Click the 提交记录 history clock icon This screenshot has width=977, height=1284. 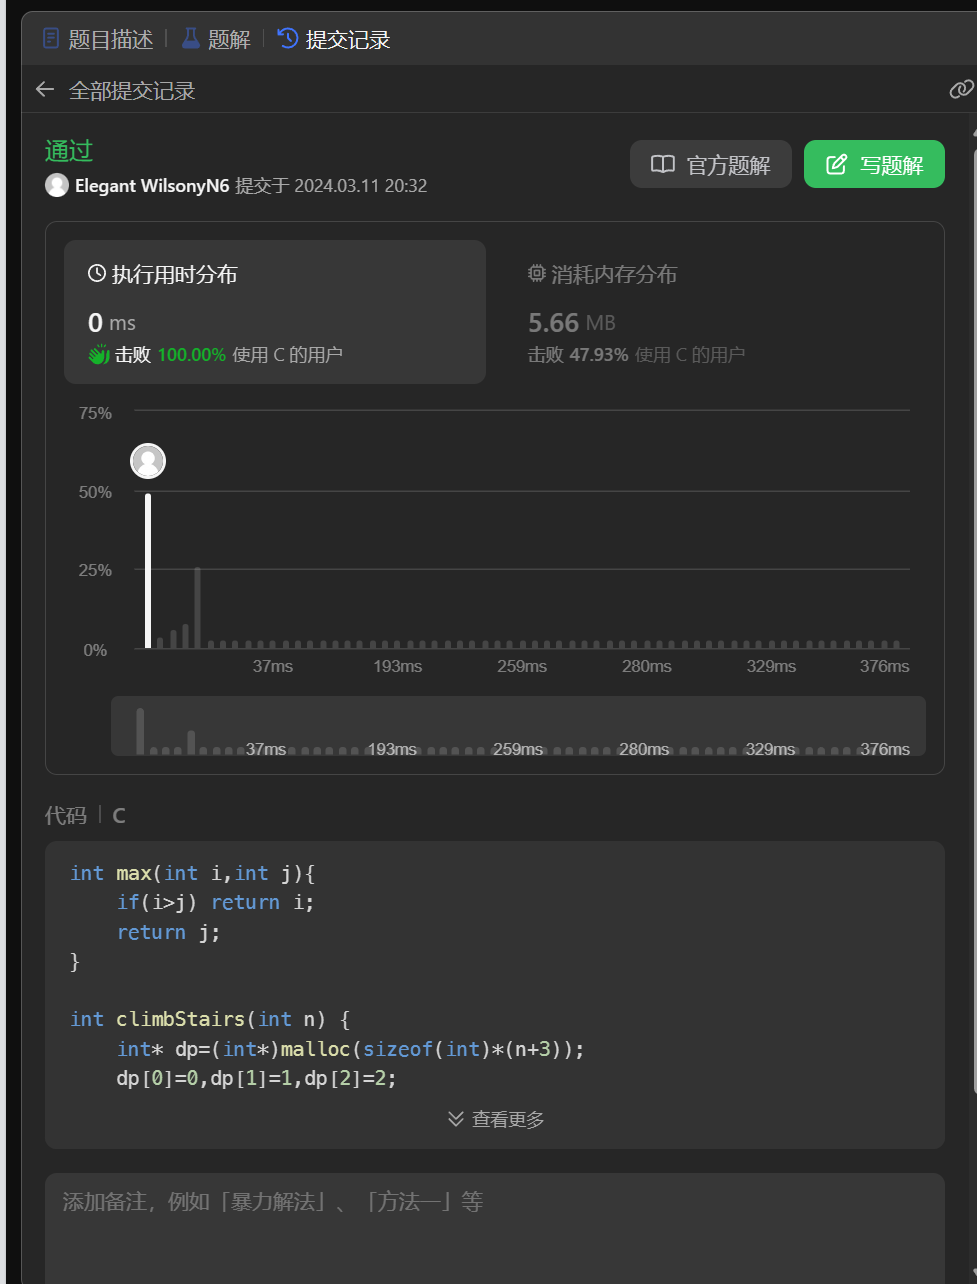(288, 39)
